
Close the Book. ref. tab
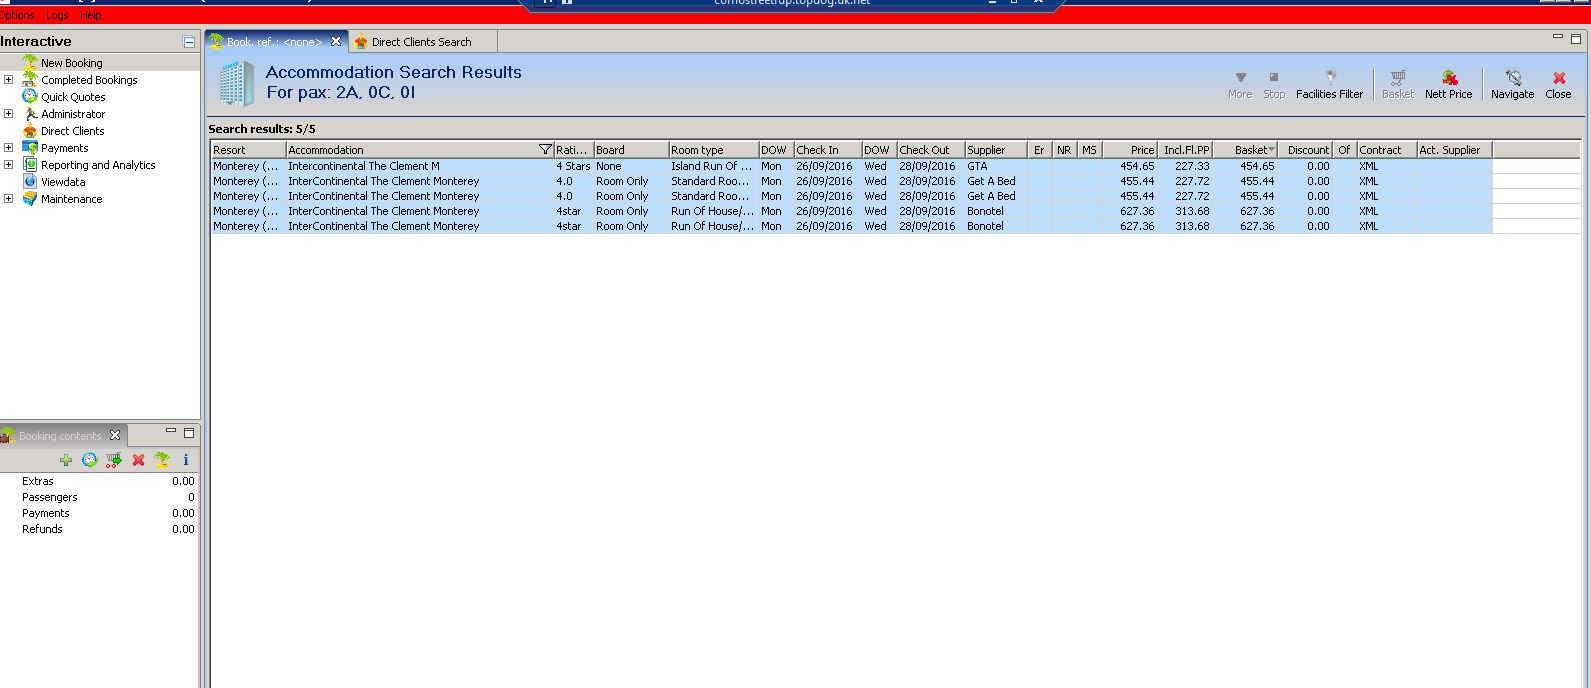[x=336, y=41]
